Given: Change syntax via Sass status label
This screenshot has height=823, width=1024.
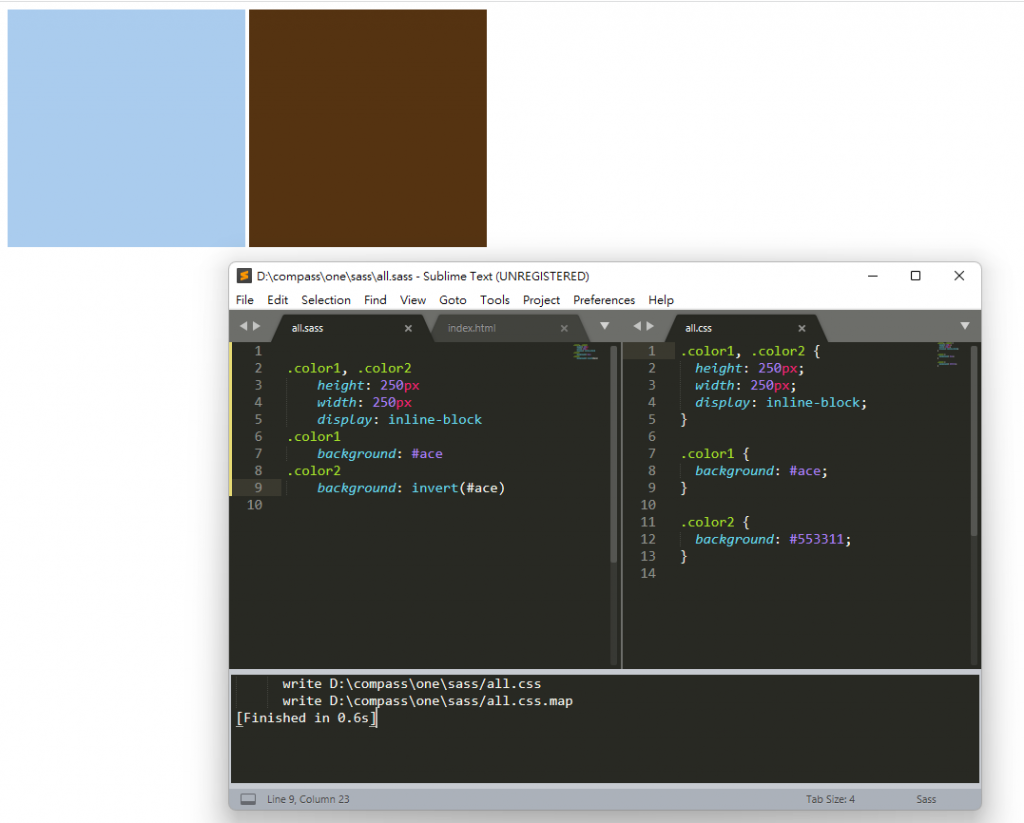Looking at the screenshot, I should coord(926,799).
